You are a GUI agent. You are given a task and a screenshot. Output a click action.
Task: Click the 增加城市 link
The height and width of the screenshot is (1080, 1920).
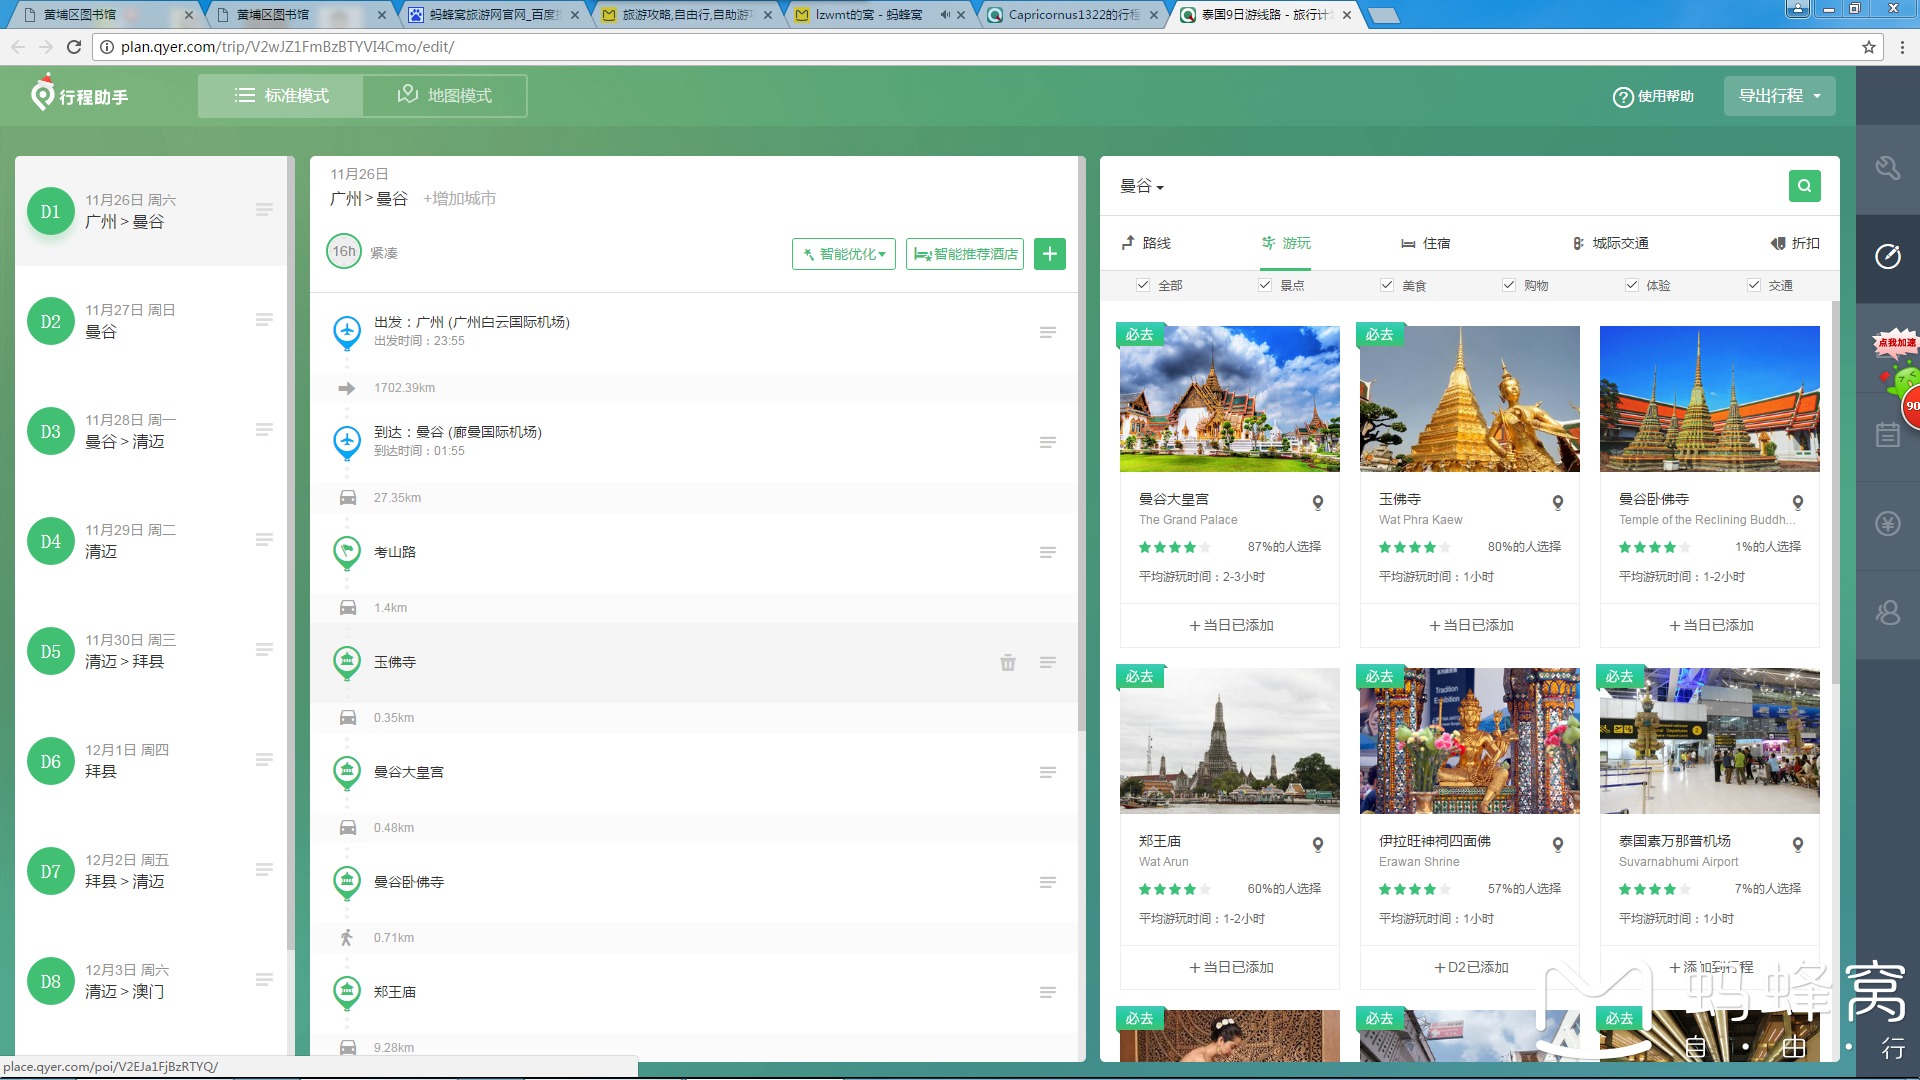[x=459, y=199]
